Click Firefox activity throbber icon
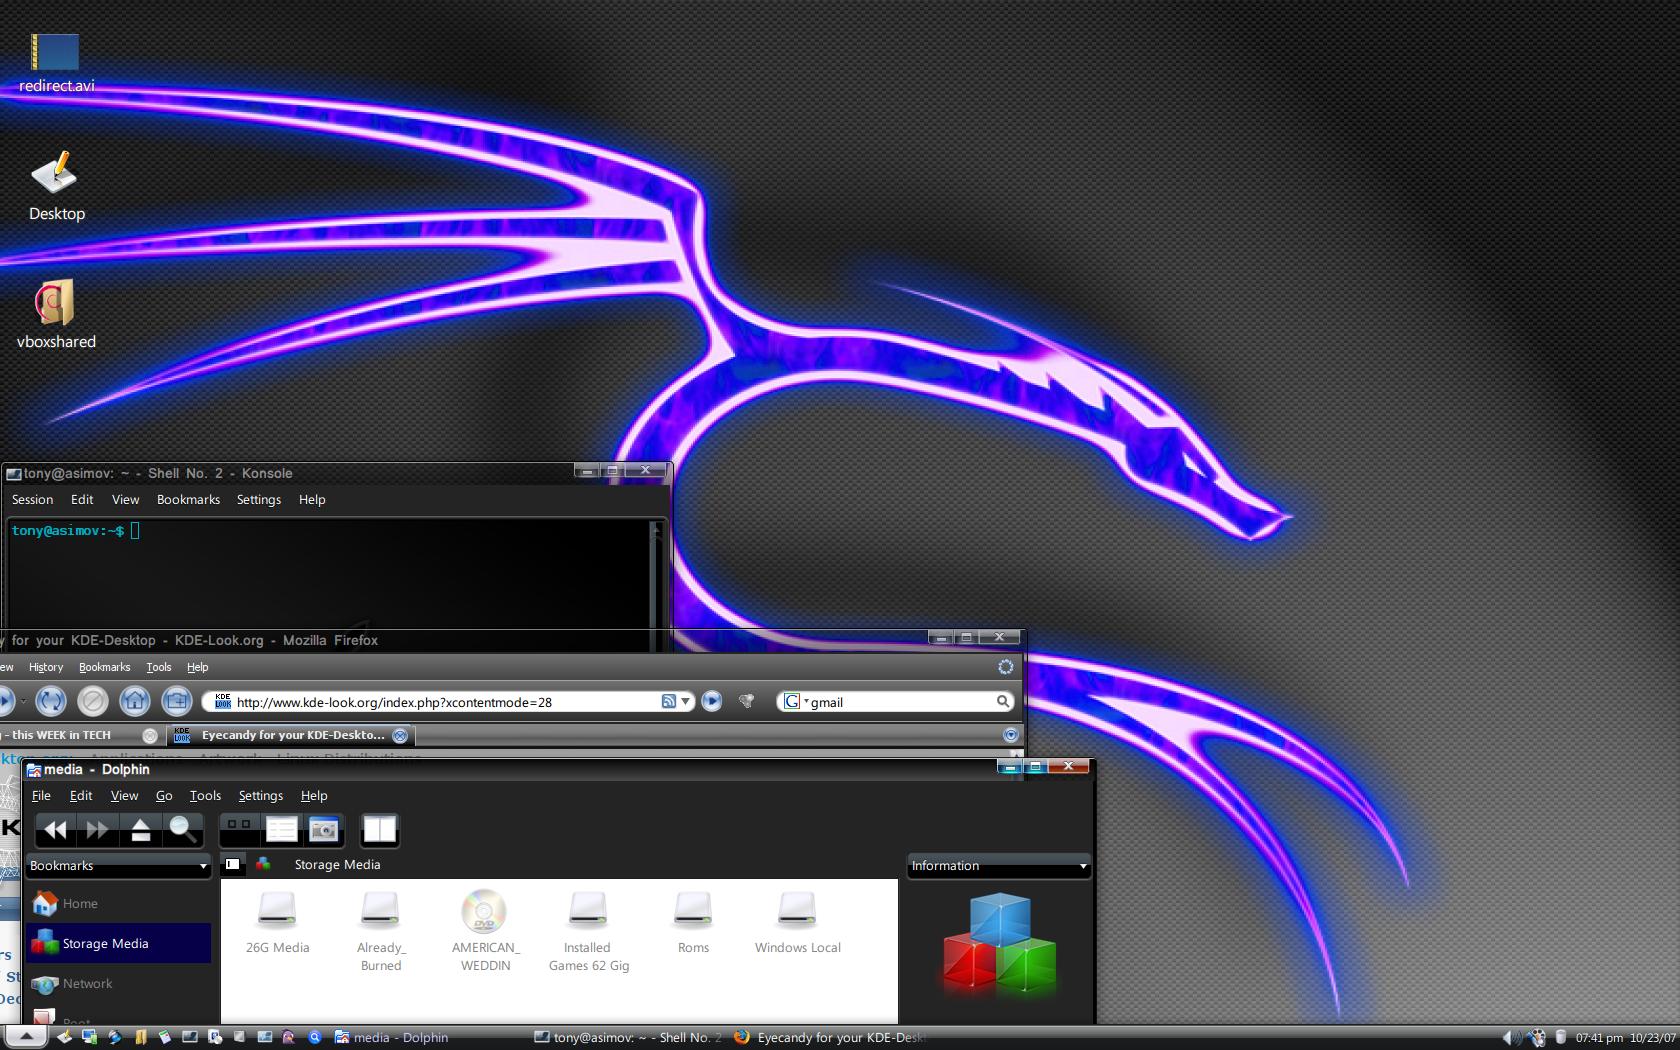The image size is (1680, 1050). pyautogui.click(x=1005, y=667)
